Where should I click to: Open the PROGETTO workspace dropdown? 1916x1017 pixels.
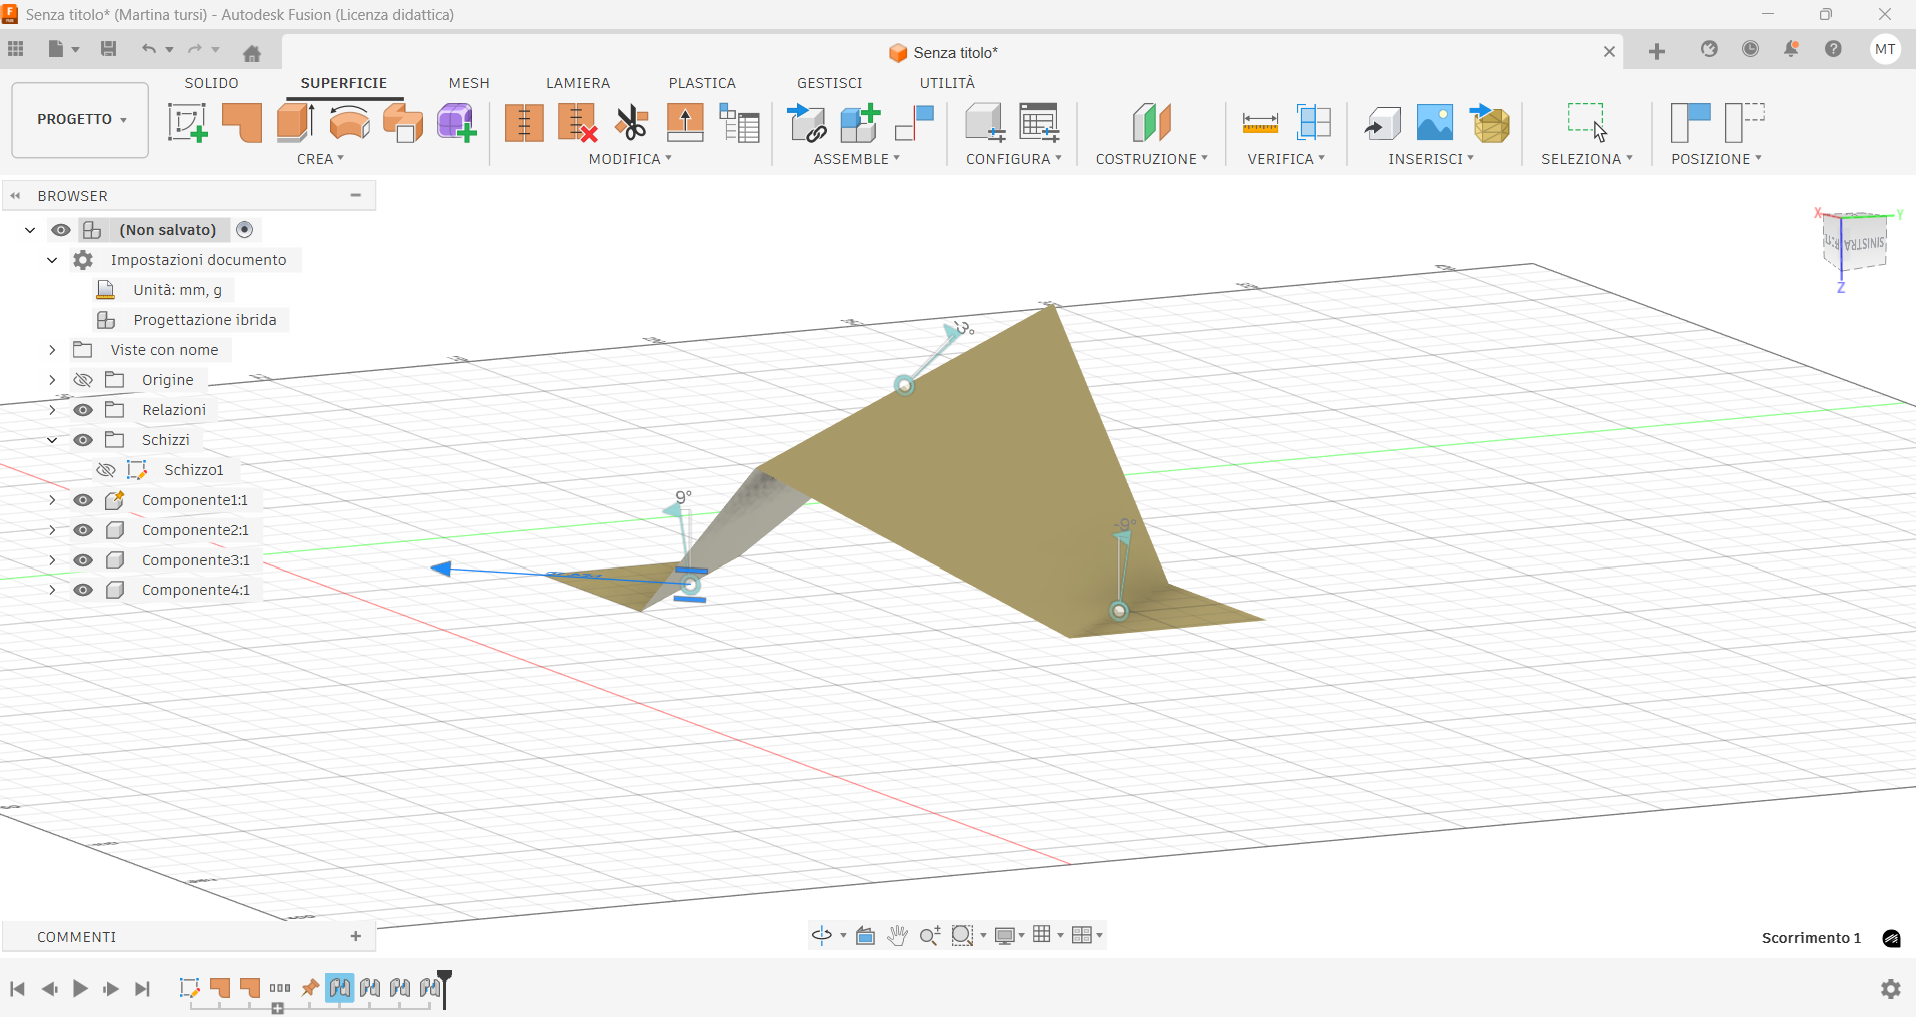click(80, 120)
